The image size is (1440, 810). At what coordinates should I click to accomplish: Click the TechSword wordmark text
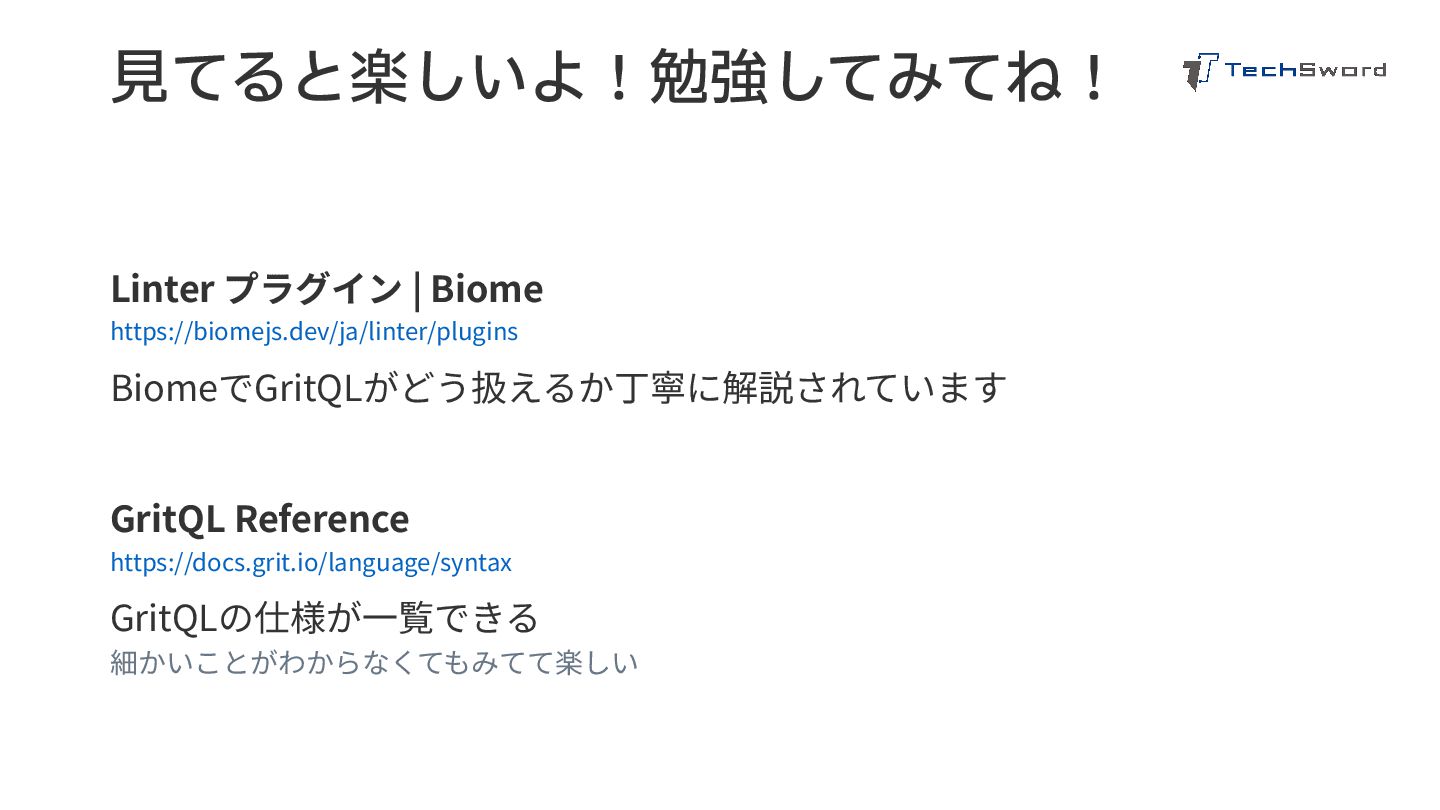coord(1306,69)
